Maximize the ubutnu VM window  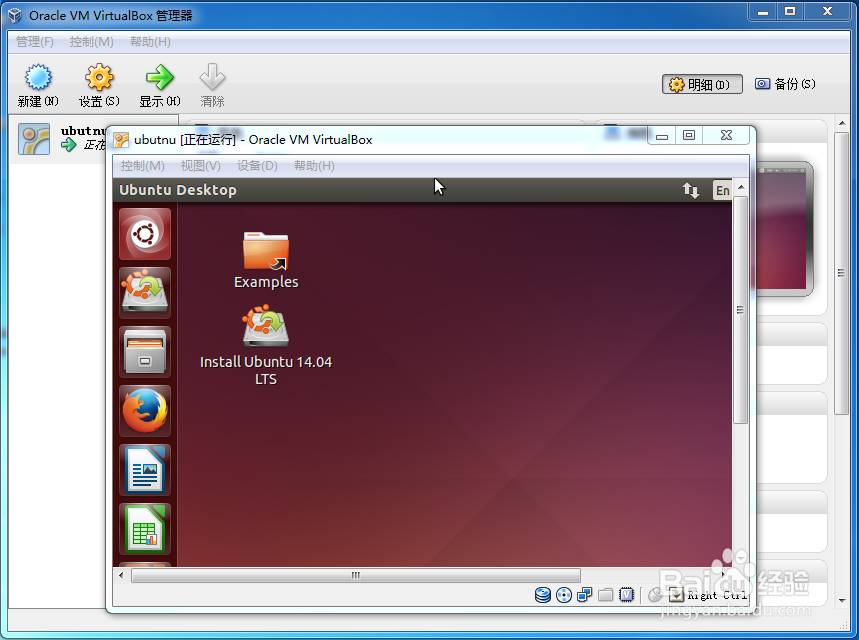click(689, 135)
